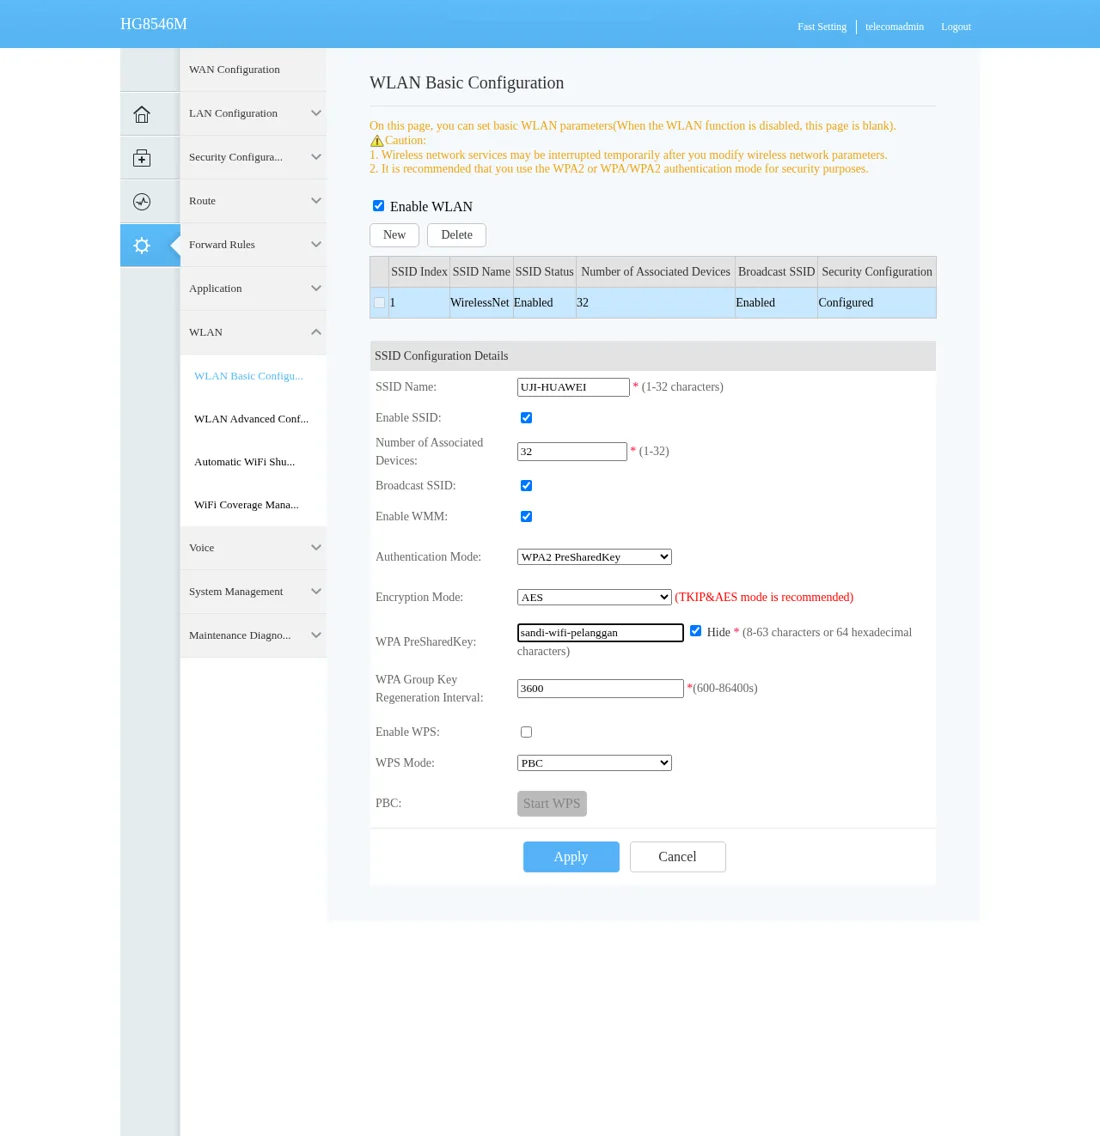Open the WPS Mode dropdown

click(594, 763)
